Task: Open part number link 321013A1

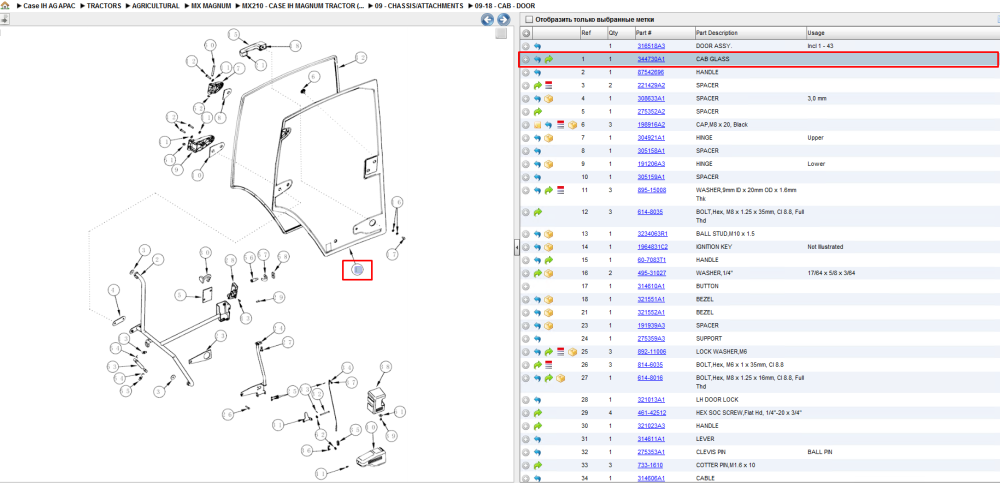Action: coord(651,400)
